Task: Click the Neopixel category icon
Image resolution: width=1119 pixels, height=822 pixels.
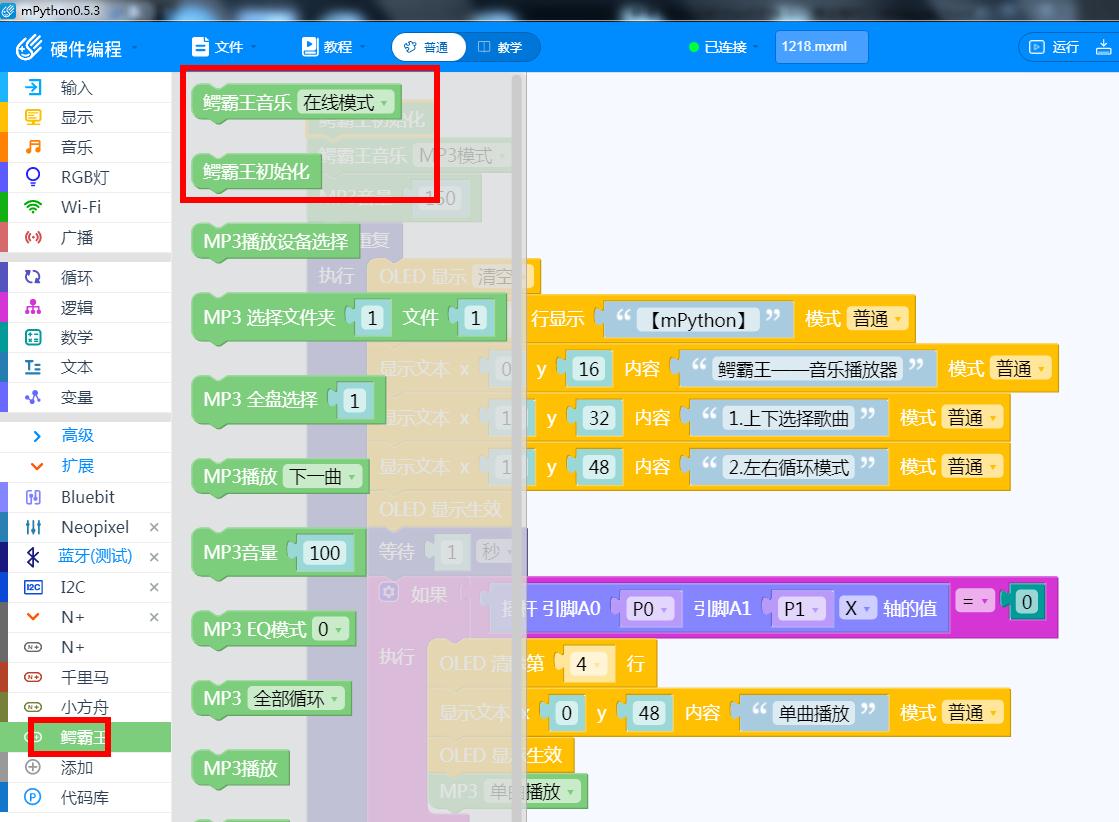Action: [x=33, y=527]
